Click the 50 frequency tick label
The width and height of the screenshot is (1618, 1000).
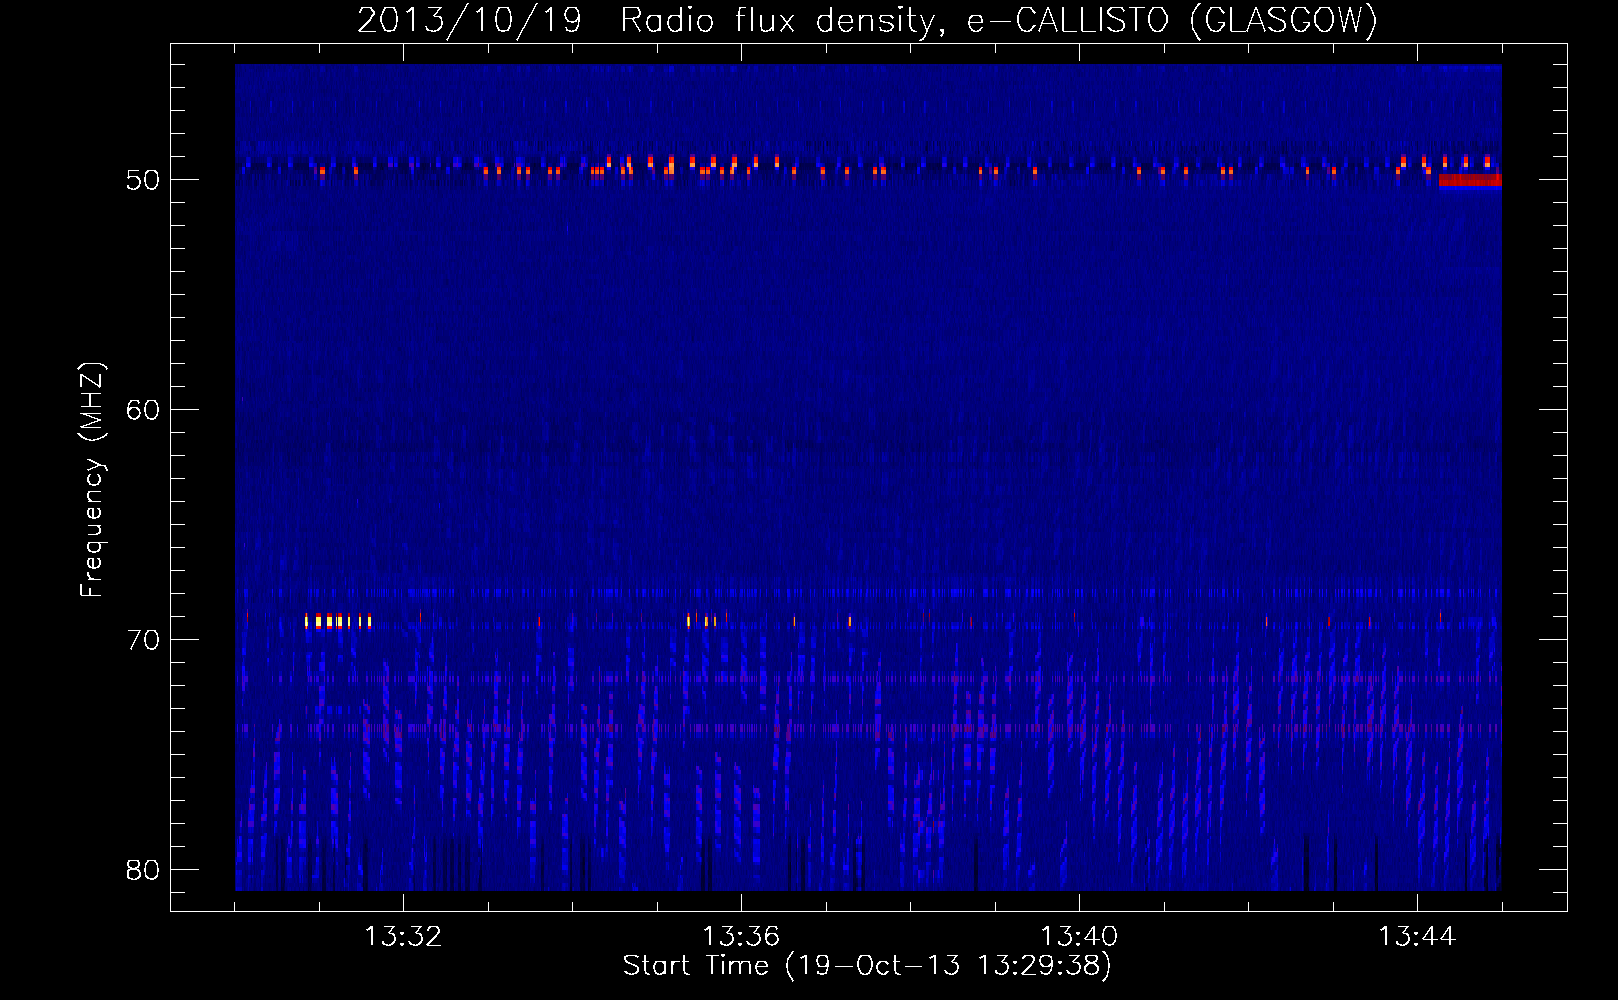click(x=143, y=180)
